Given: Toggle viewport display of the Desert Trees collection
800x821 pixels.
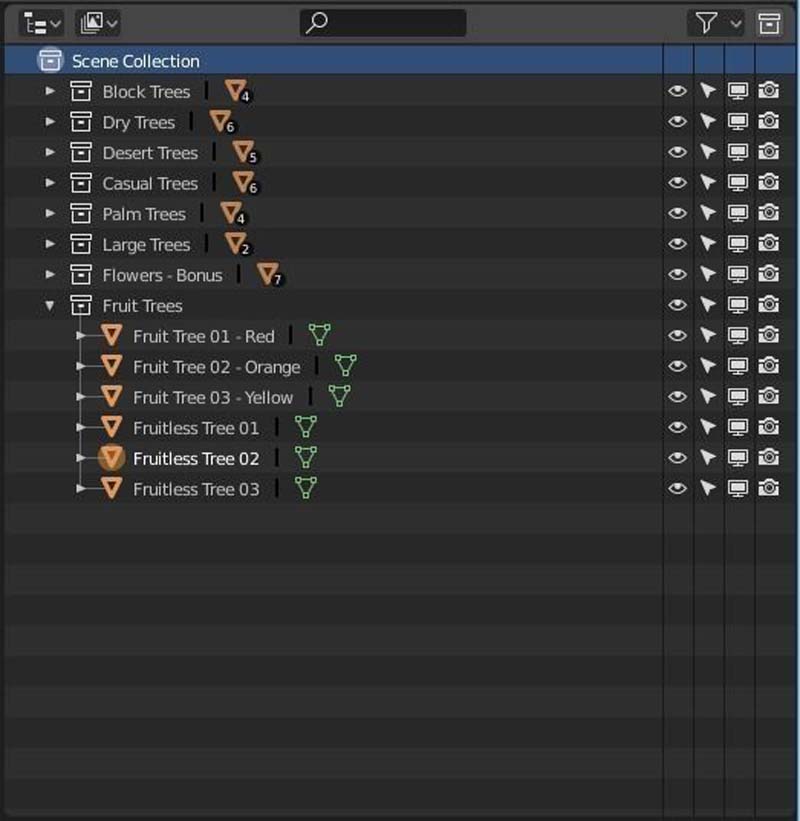Looking at the screenshot, I should (x=738, y=153).
